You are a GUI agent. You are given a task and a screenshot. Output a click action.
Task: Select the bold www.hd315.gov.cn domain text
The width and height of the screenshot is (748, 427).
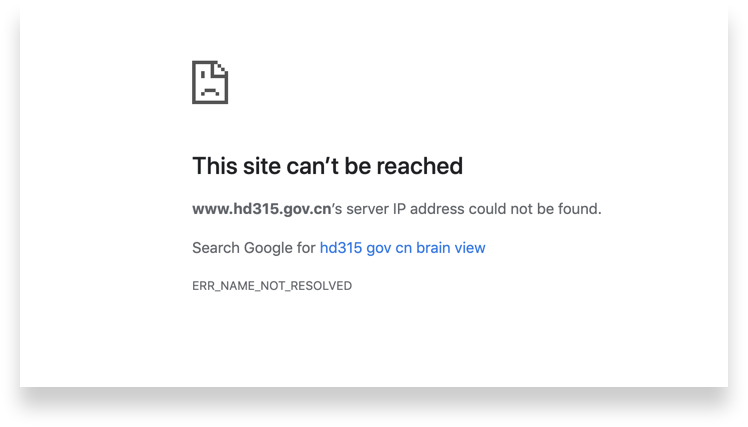point(261,209)
